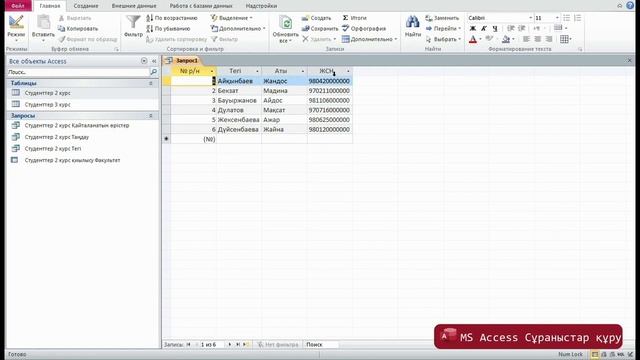640x360 pixels.
Task: Click the gridlines icon
Action: (564, 39)
